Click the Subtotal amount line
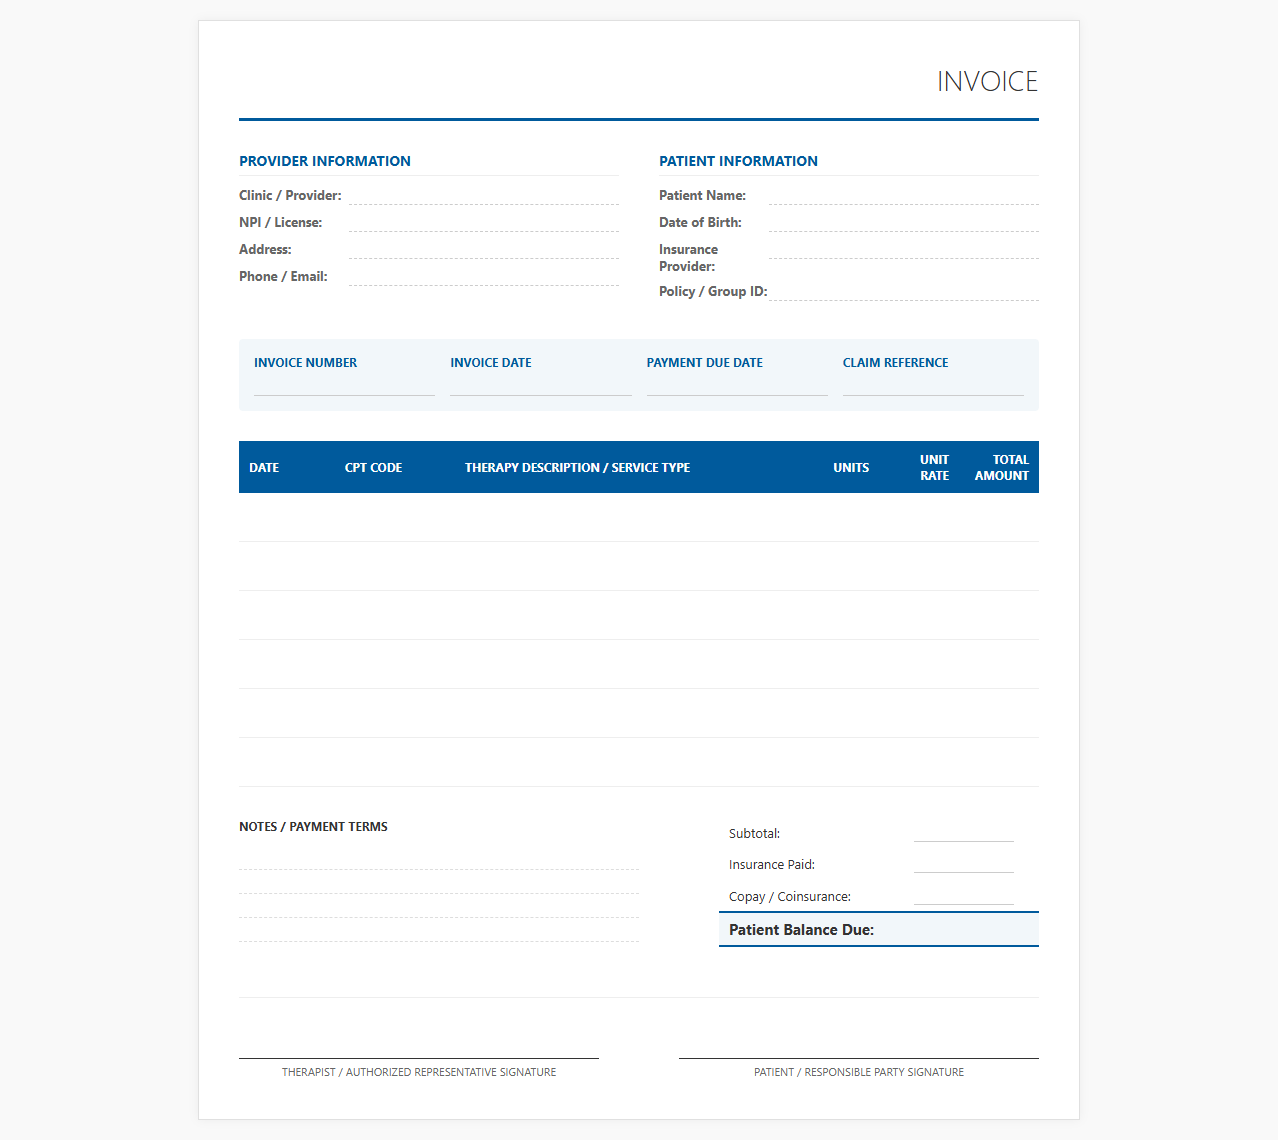 coord(964,833)
